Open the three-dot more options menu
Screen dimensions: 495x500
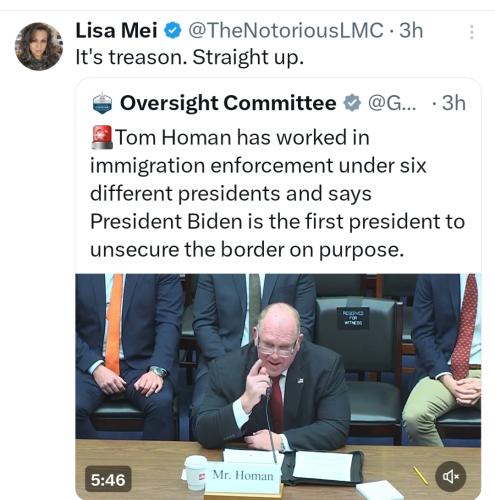click(472, 32)
